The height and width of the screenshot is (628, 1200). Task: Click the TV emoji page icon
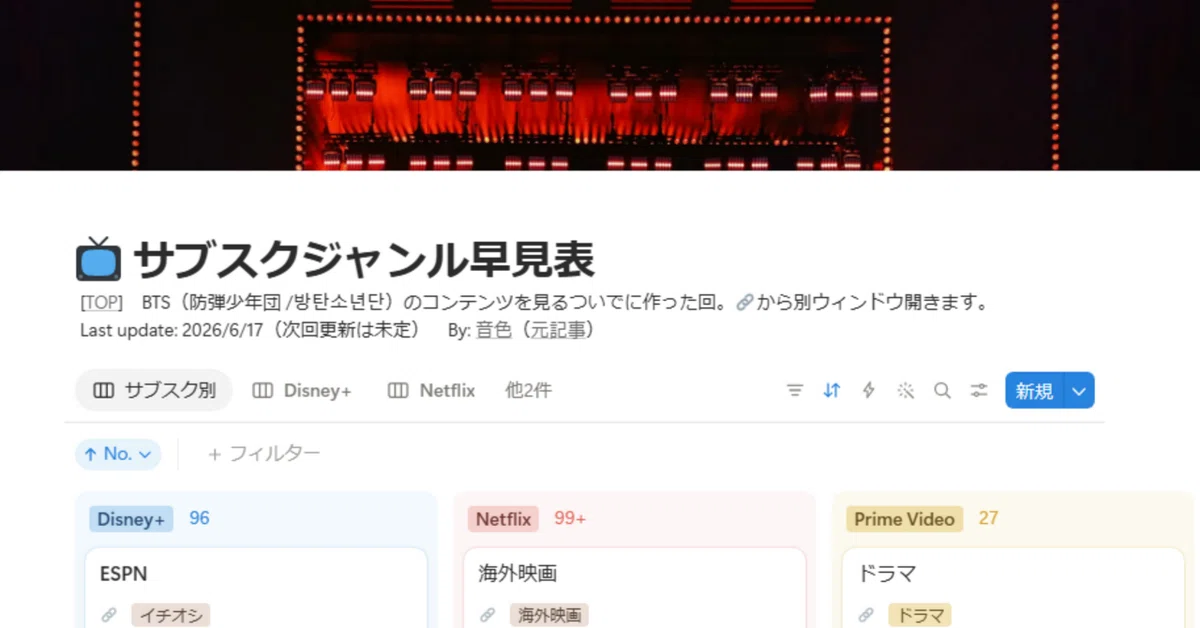[x=99, y=259]
